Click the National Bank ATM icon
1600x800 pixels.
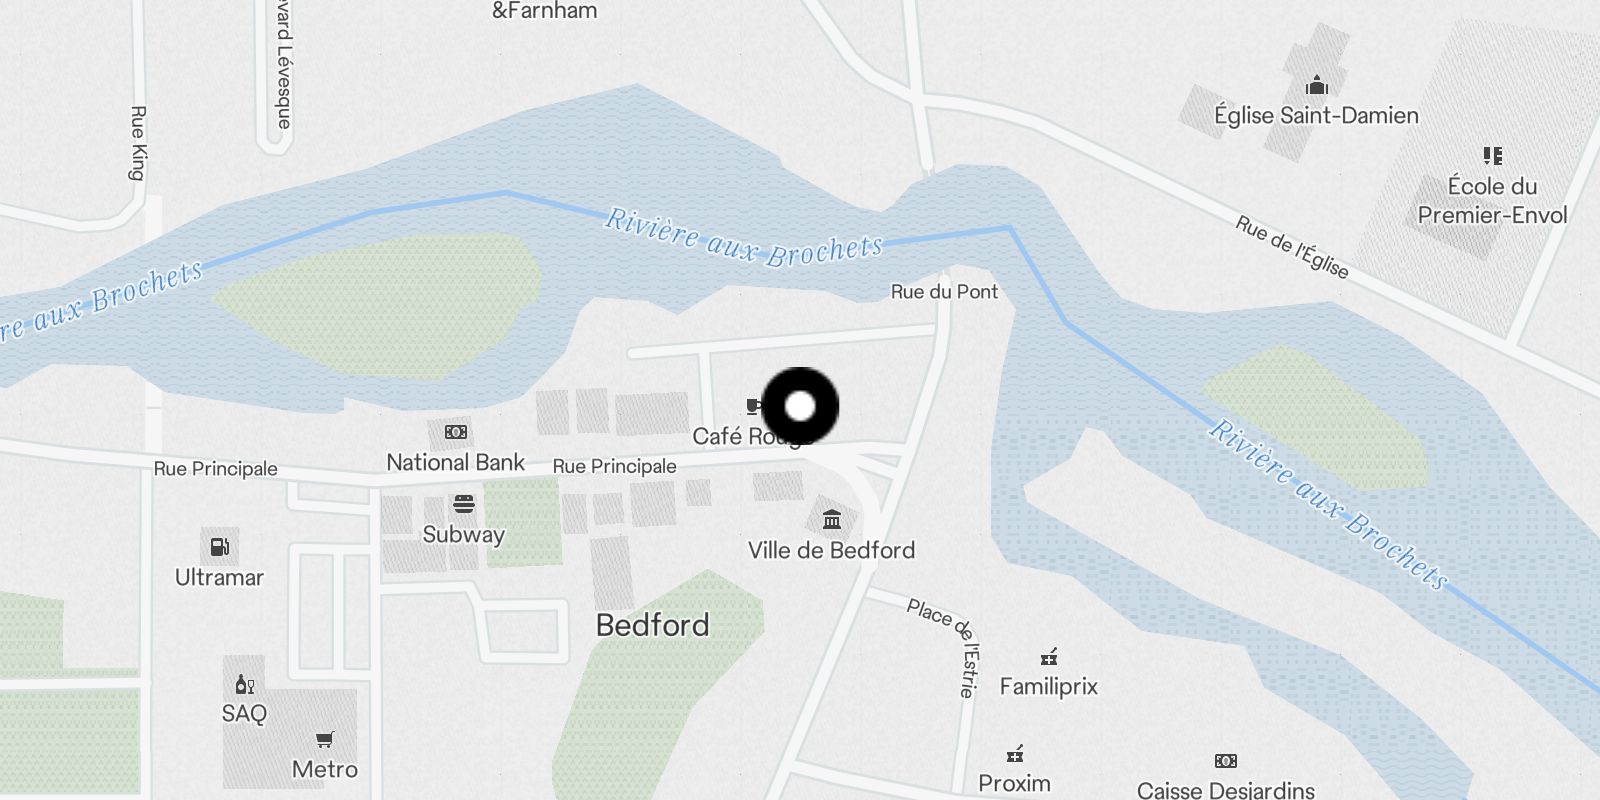point(456,432)
